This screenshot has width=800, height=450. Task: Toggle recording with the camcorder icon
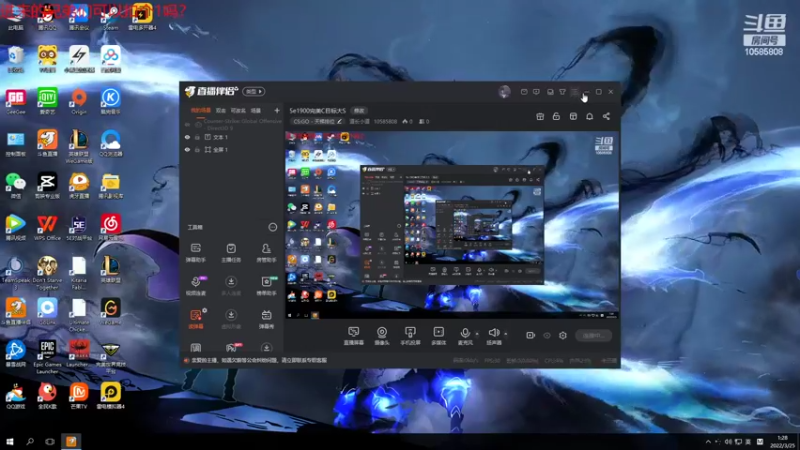click(x=531, y=335)
